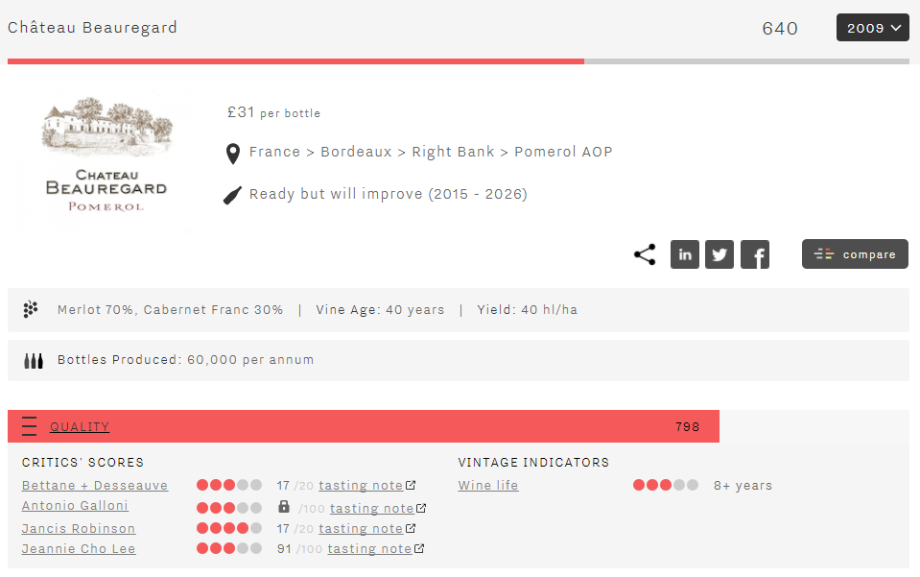The height and width of the screenshot is (577, 920).
Task: Click the Wine life rating dots
Action: [x=666, y=485]
